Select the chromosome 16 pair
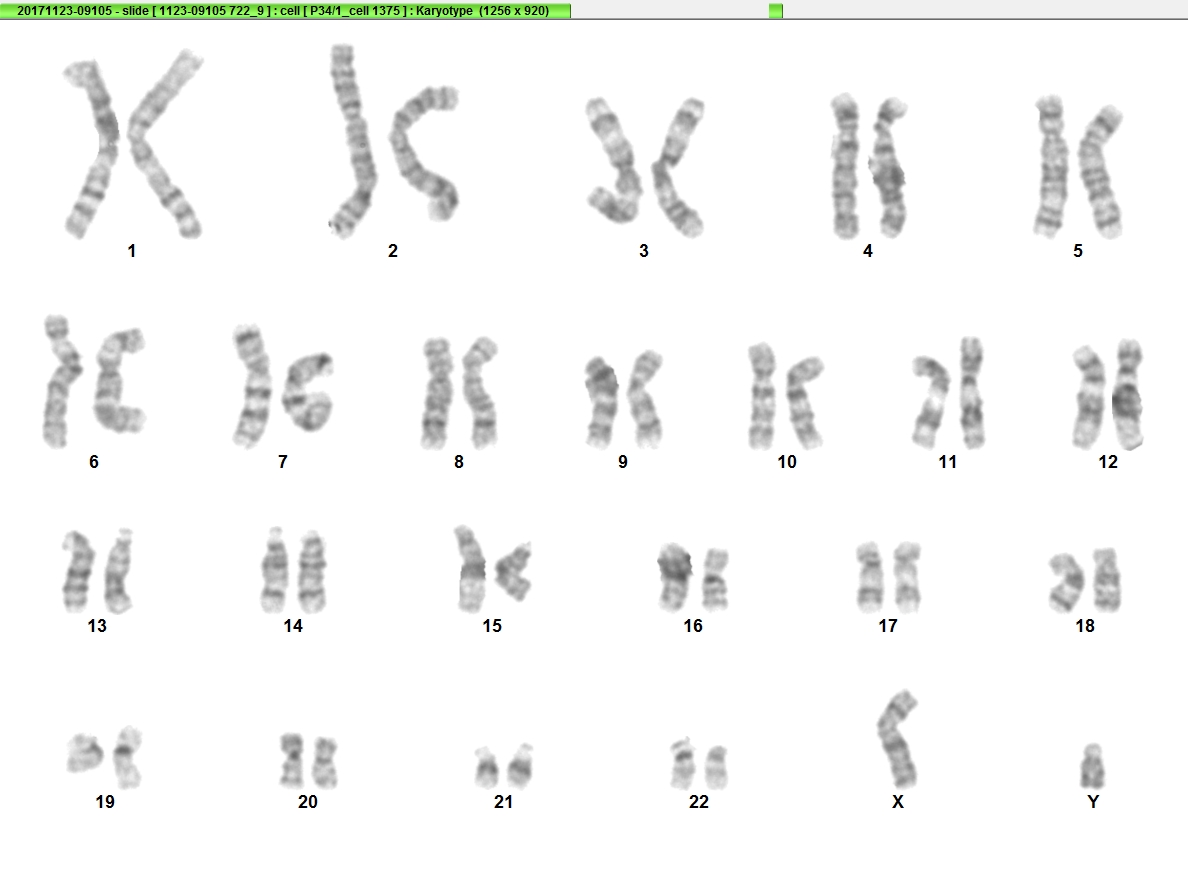The image size is (1188, 869). click(693, 577)
